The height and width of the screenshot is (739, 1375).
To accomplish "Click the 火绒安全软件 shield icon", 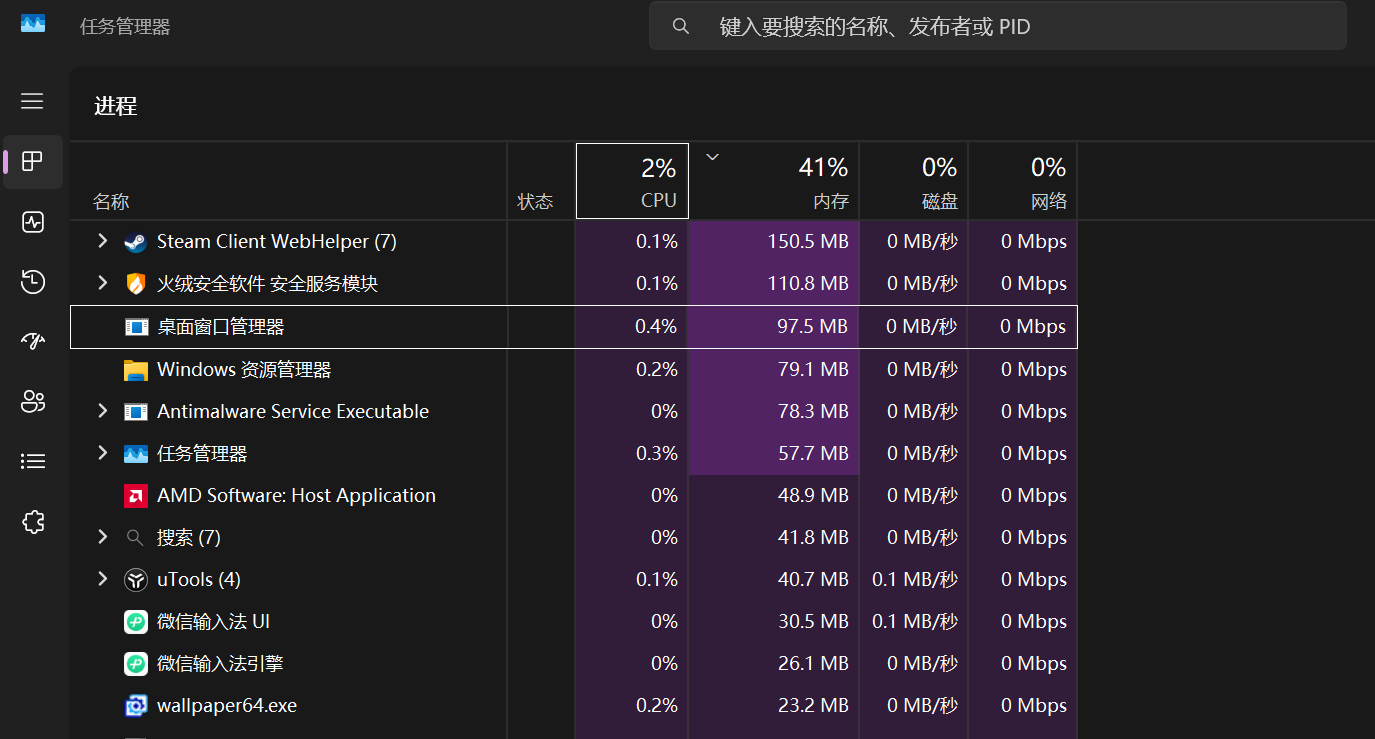I will pyautogui.click(x=136, y=284).
